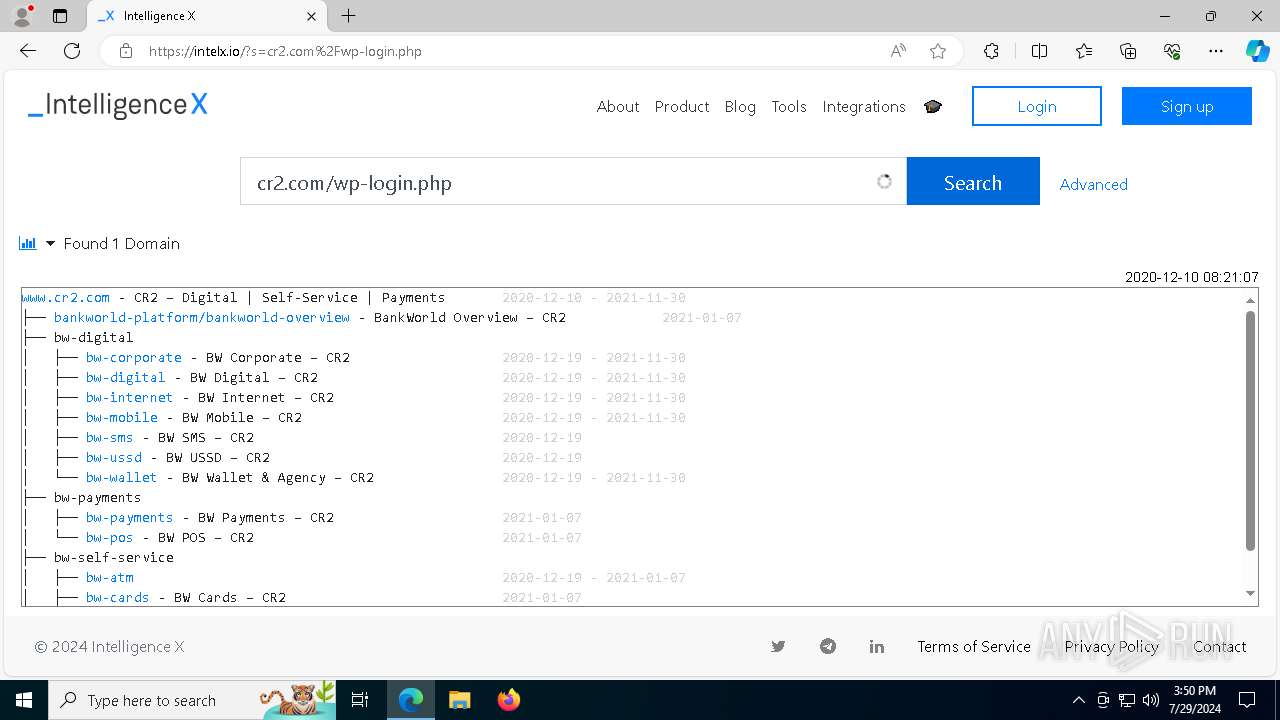Open Browser essentials icon
Image resolution: width=1280 pixels, height=720 pixels.
pyautogui.click(x=1172, y=51)
